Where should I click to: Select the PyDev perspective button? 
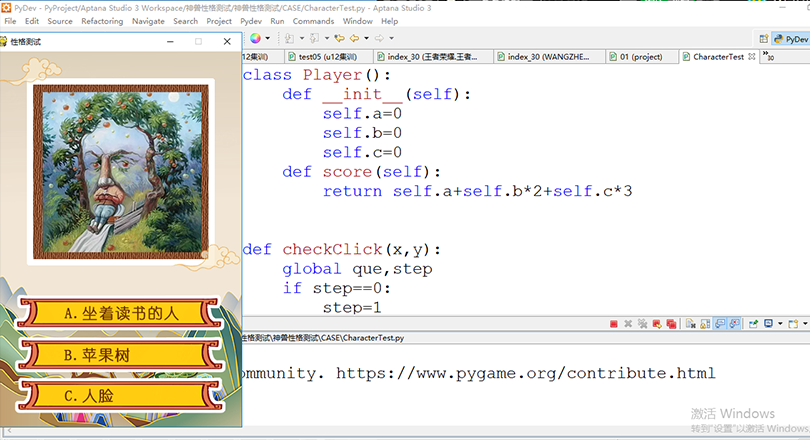[x=791, y=38]
